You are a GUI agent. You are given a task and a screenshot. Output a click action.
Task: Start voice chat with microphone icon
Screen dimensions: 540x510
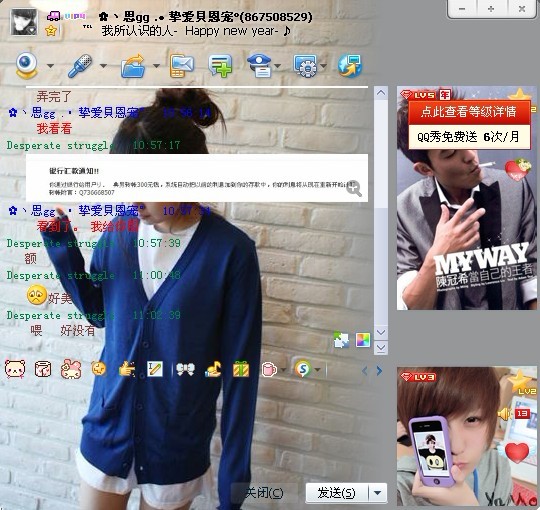(80, 65)
